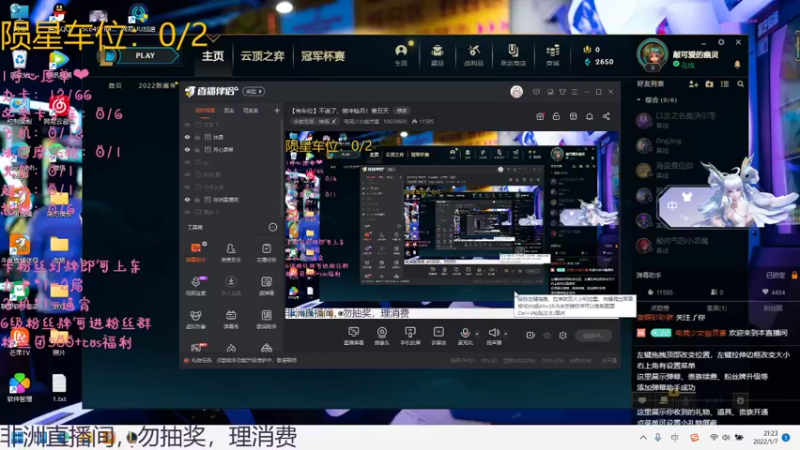Mute the microphone in 直播伴侣
800x450 pixels.
pos(465,334)
